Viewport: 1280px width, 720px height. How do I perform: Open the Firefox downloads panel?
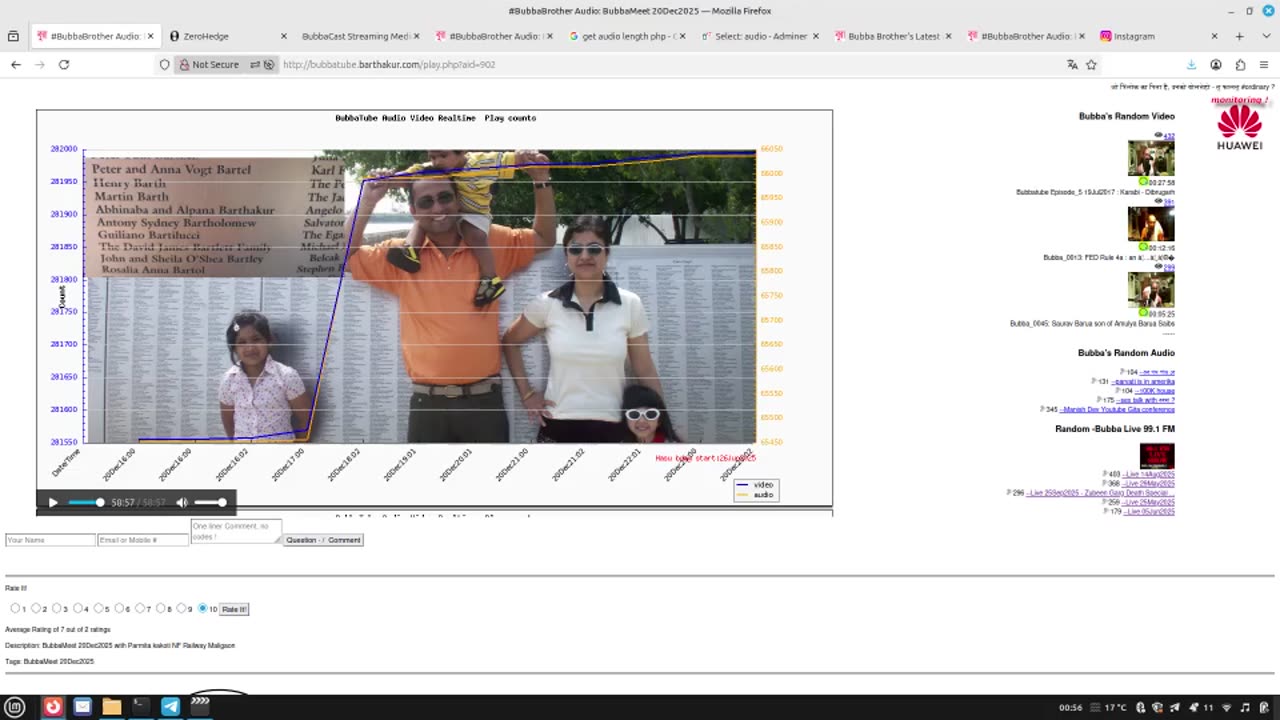coord(1191,64)
